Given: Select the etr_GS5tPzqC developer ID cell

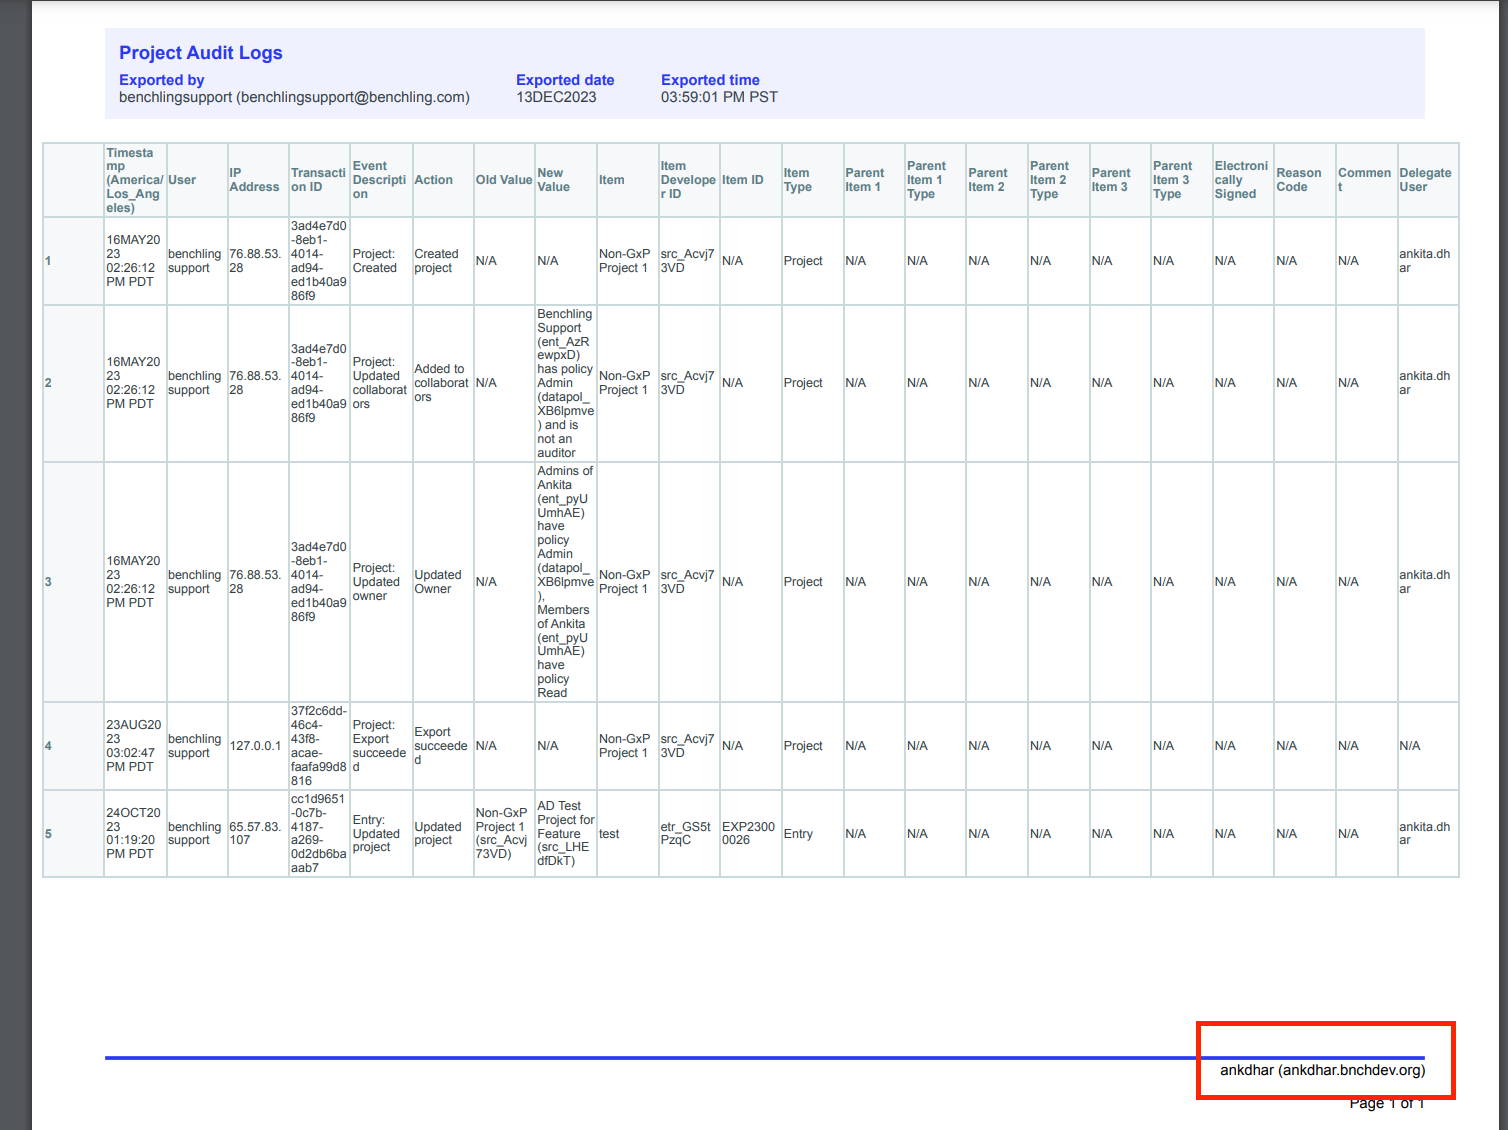Looking at the screenshot, I should (689, 834).
